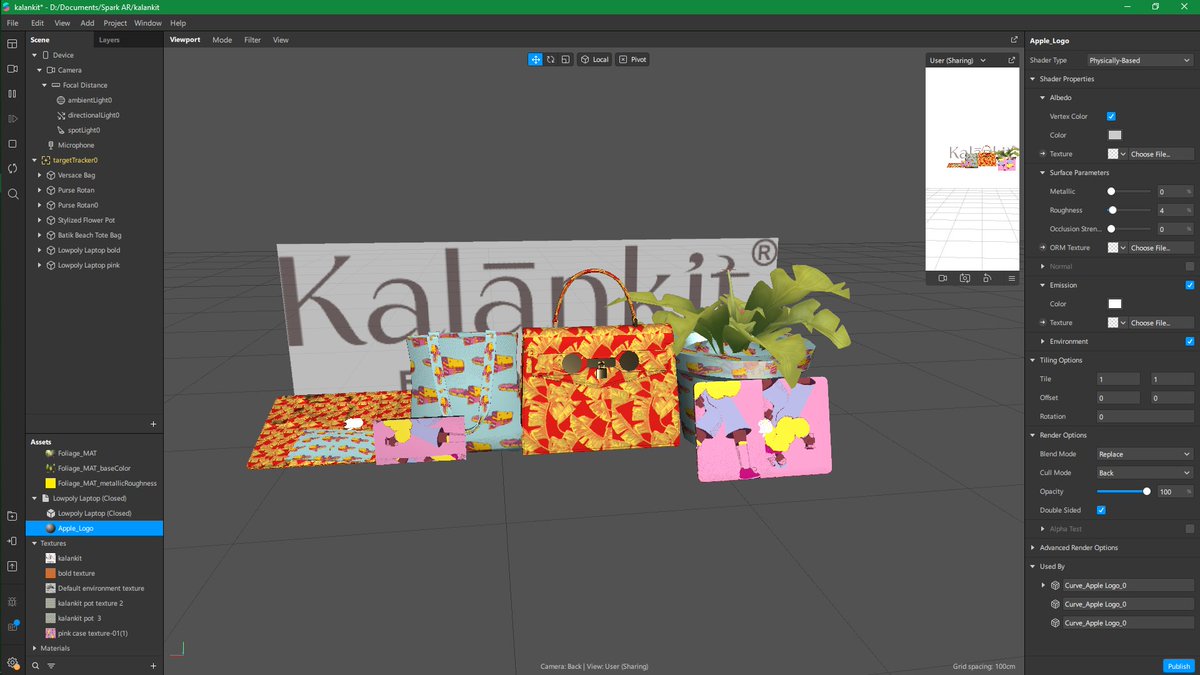
Task: Select the Move manipulator tool
Action: (x=536, y=59)
